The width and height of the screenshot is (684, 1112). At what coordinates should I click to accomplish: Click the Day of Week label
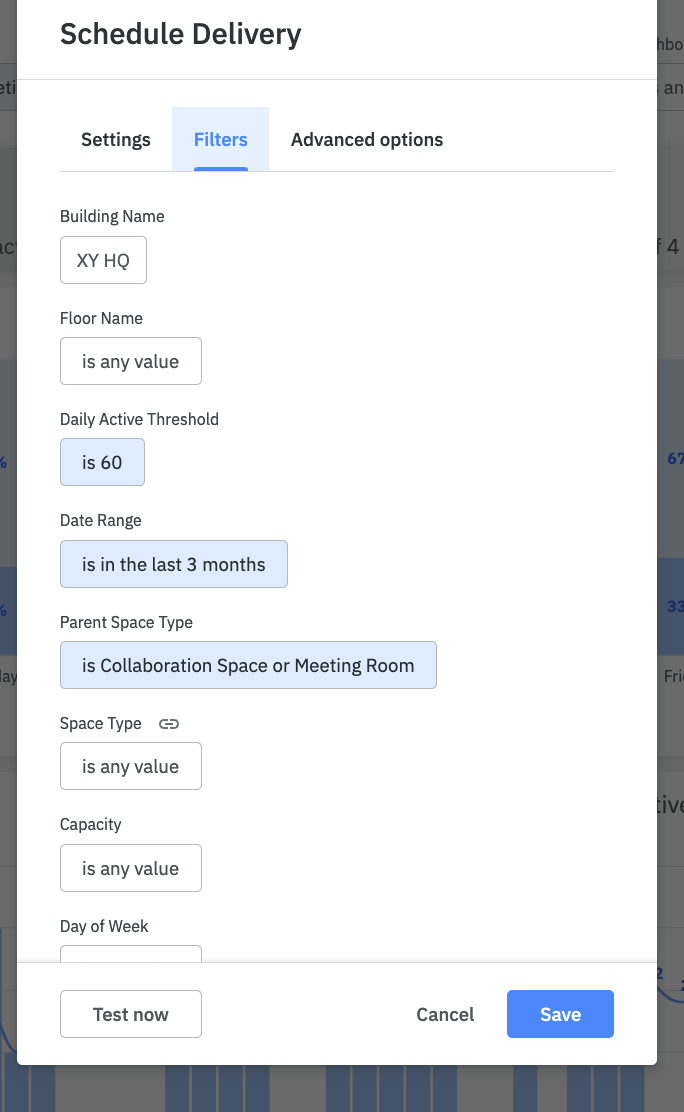pyautogui.click(x=104, y=926)
